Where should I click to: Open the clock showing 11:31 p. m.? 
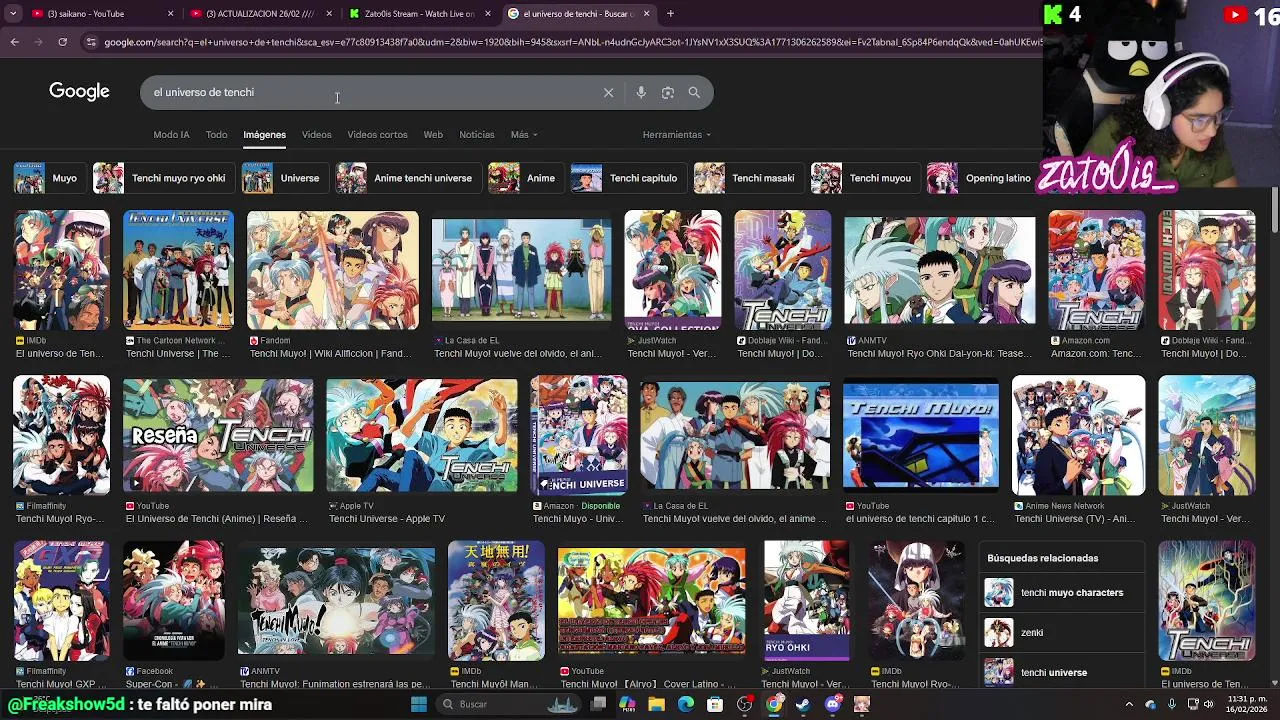[x=1249, y=704]
